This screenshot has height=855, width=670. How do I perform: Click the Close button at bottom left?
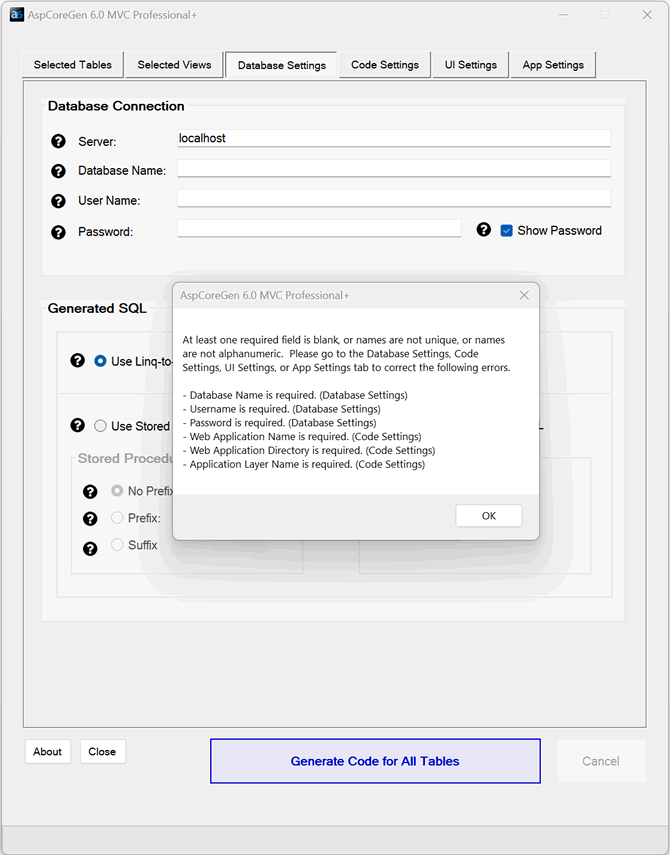point(102,751)
